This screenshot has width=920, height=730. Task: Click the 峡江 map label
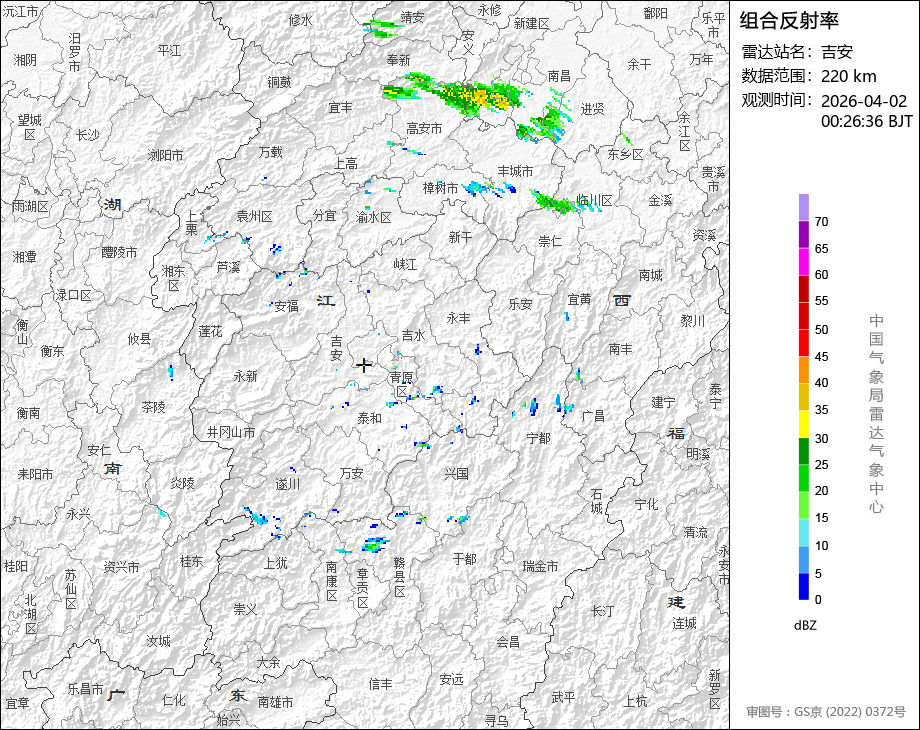tap(405, 265)
